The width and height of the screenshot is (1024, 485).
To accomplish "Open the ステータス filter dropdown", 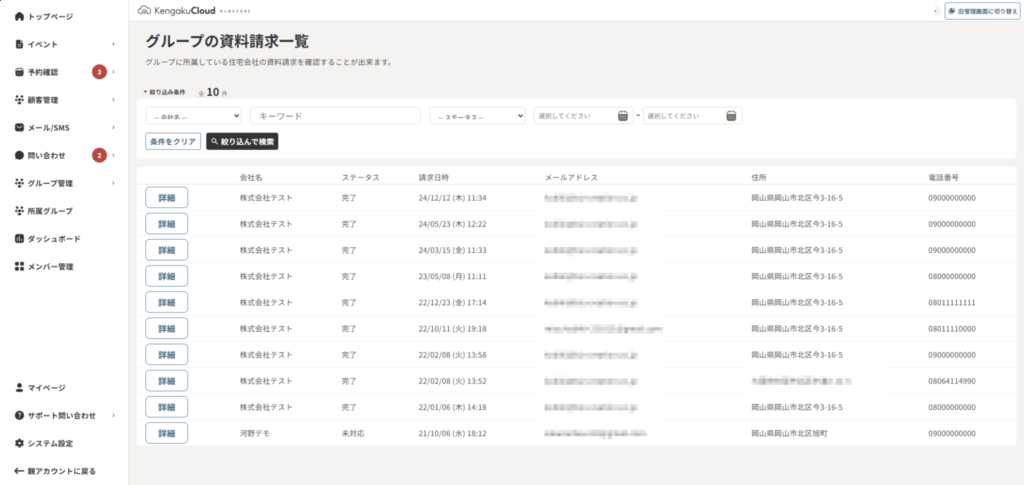I will [x=477, y=116].
